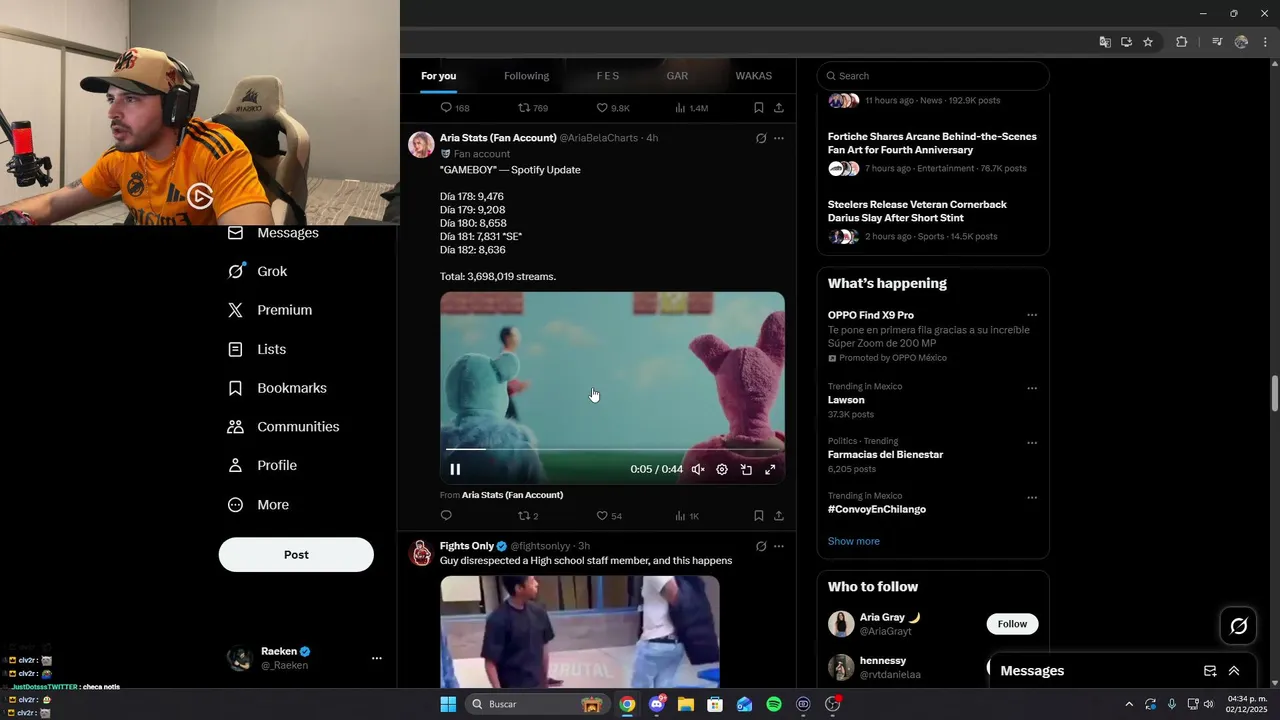Image resolution: width=1280 pixels, height=720 pixels.
Task: Open more options on Aria Stats post
Action: pos(779,138)
